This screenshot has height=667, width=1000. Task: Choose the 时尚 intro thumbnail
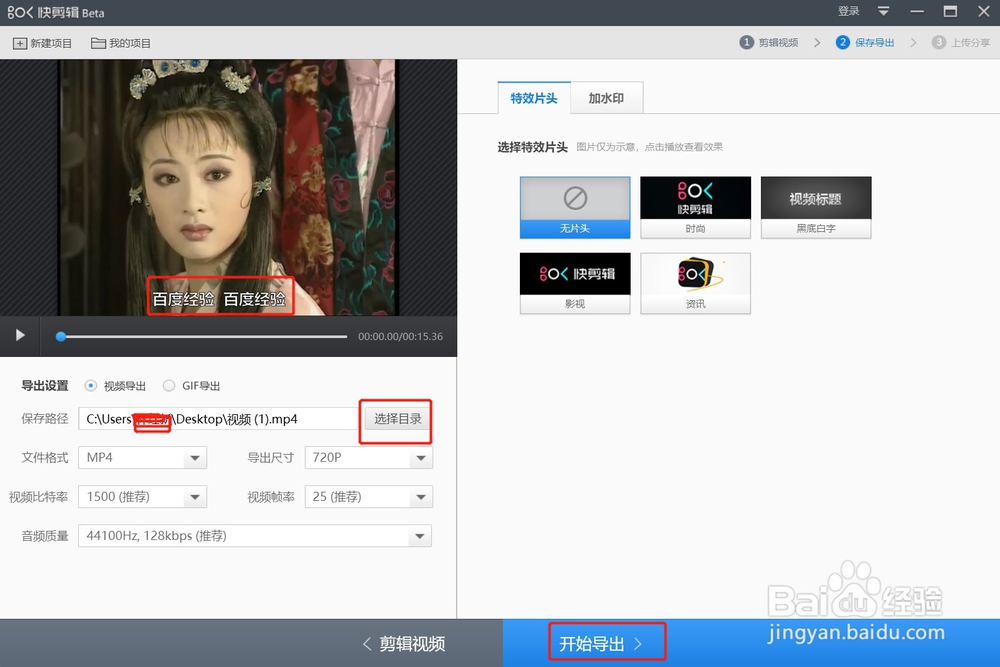(695, 207)
